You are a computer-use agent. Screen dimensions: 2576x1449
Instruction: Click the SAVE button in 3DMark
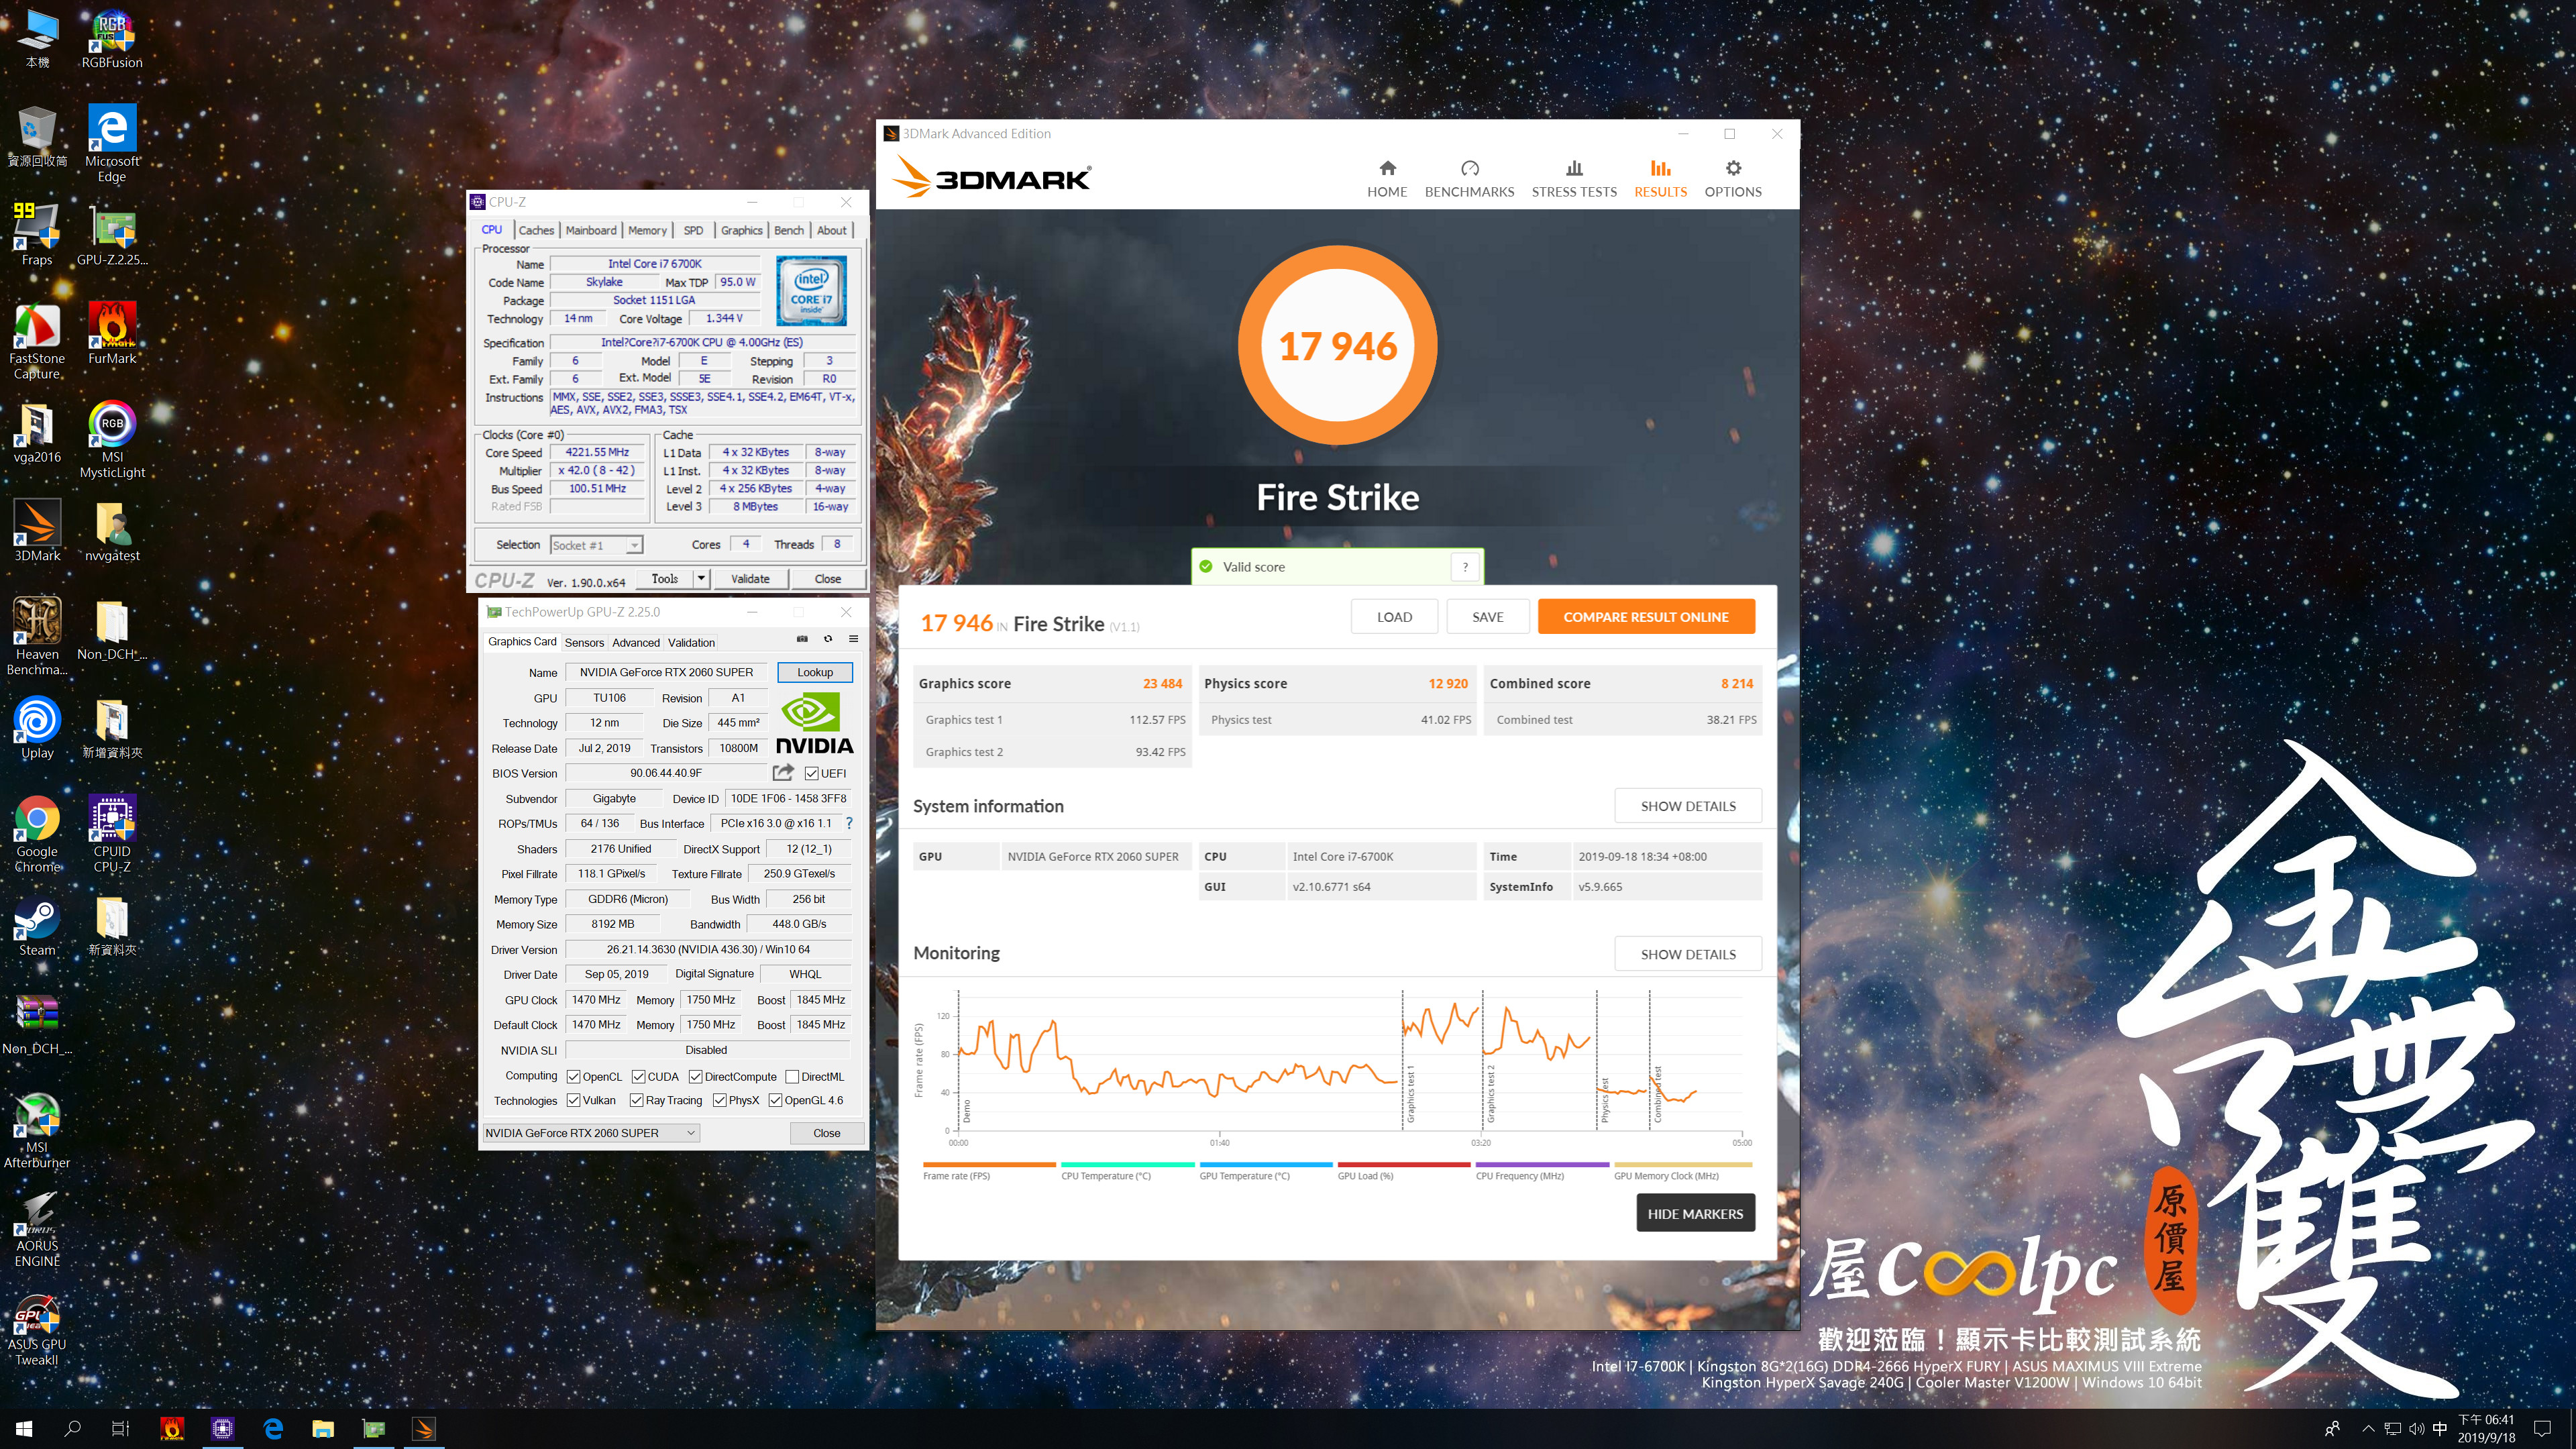(x=1488, y=617)
